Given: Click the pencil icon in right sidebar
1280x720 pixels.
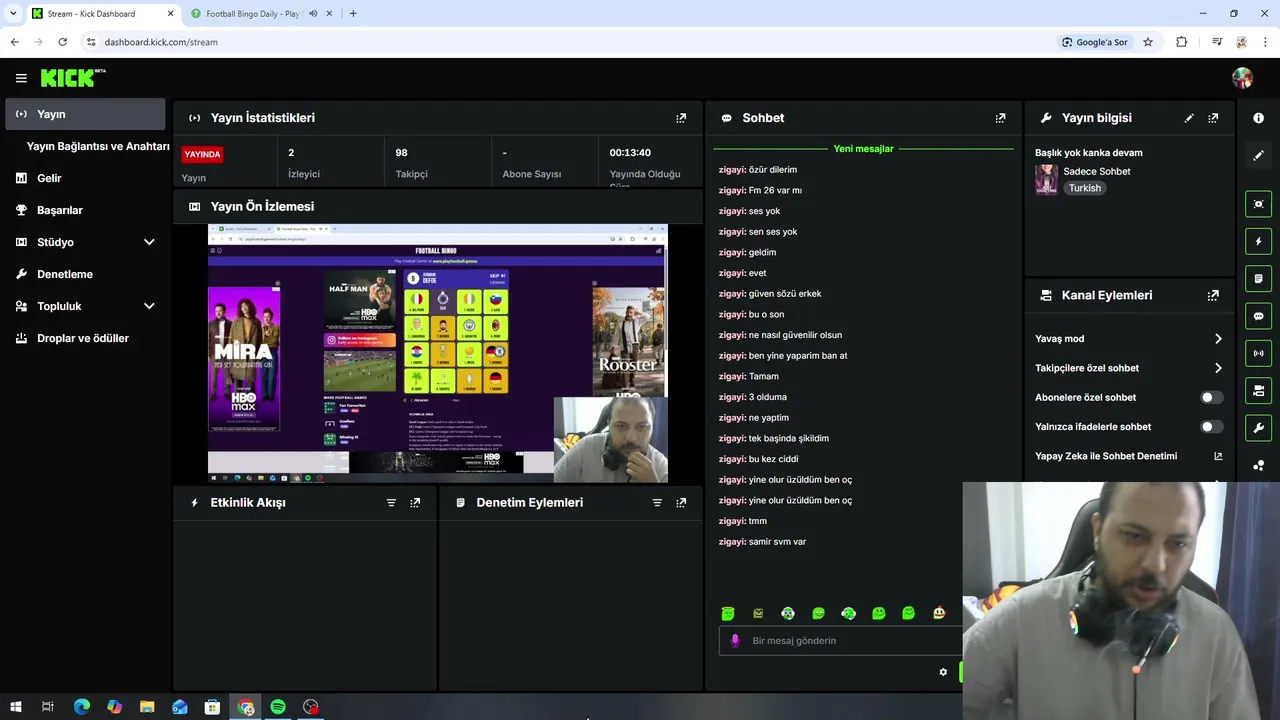Looking at the screenshot, I should 1258,155.
